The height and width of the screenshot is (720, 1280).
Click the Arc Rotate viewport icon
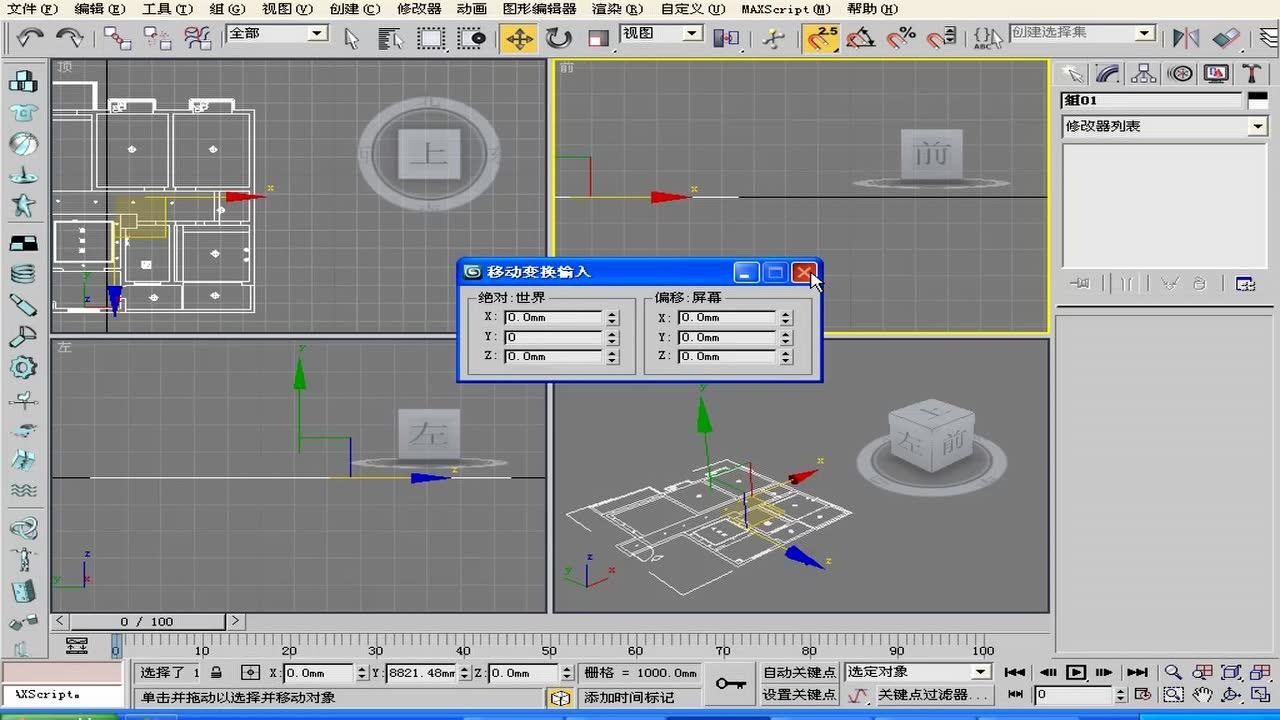click(x=1229, y=692)
